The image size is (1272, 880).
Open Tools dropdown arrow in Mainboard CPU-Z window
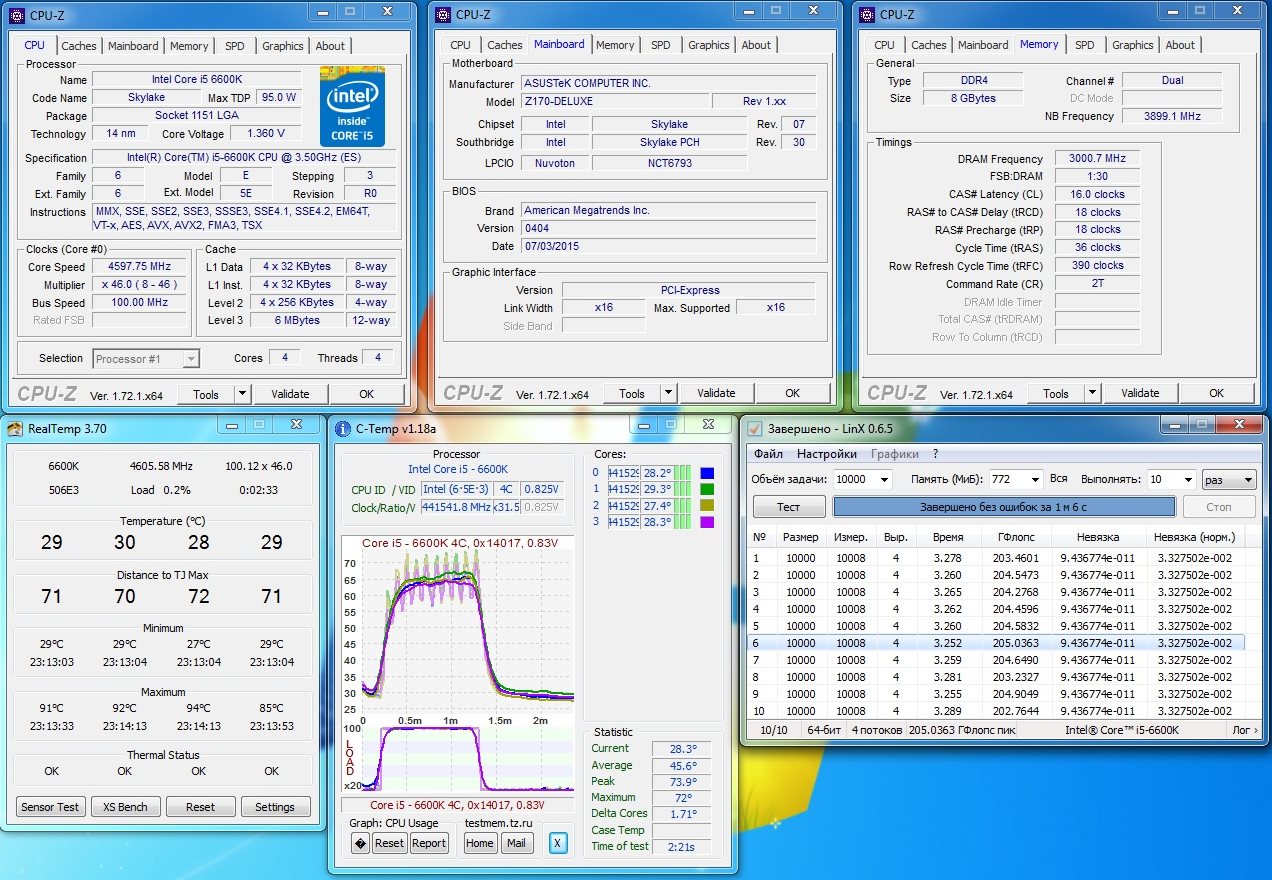point(666,394)
